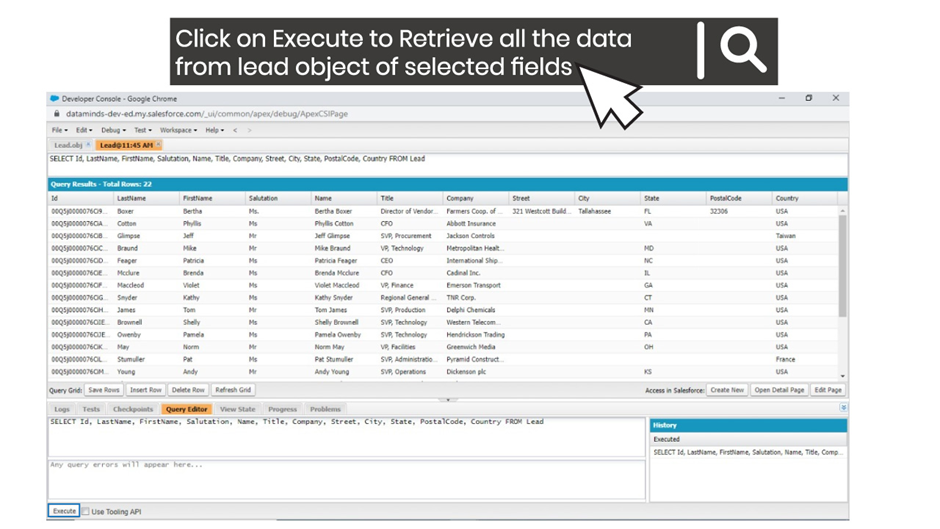This screenshot has width=940, height=529.
Task: Maximize the Developer Console window
Action: (x=808, y=98)
